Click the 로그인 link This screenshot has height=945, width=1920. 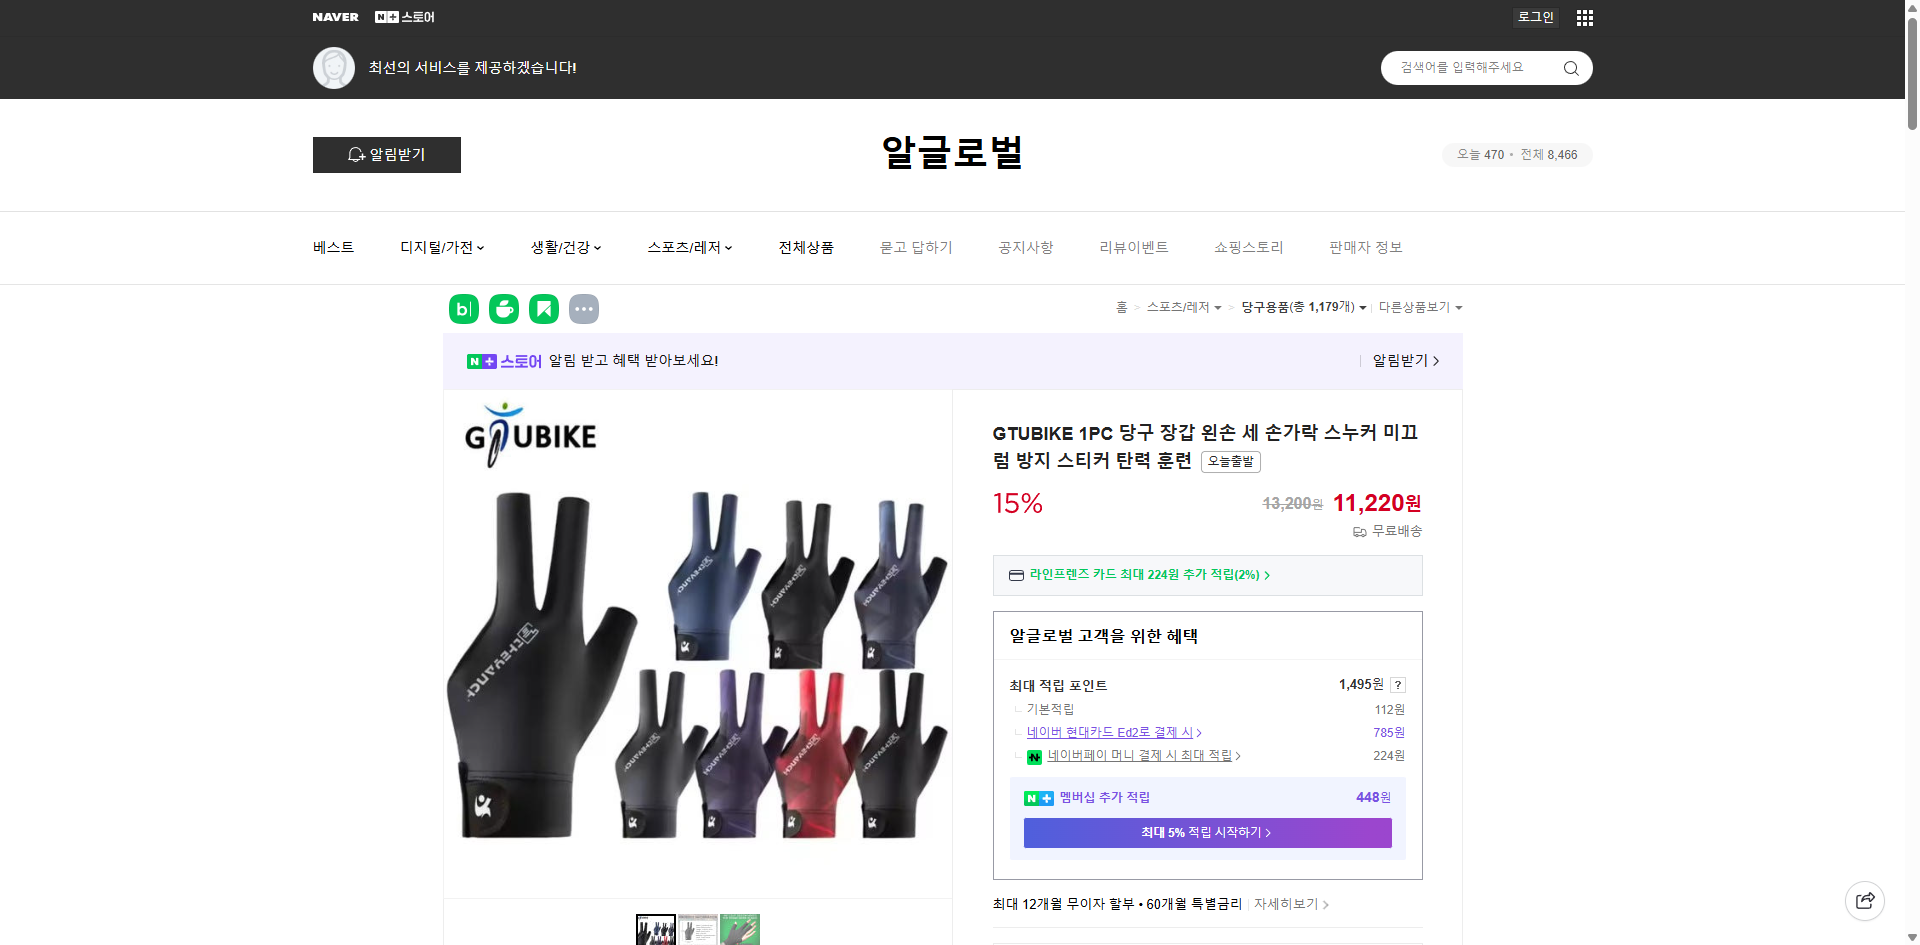pyautogui.click(x=1535, y=17)
